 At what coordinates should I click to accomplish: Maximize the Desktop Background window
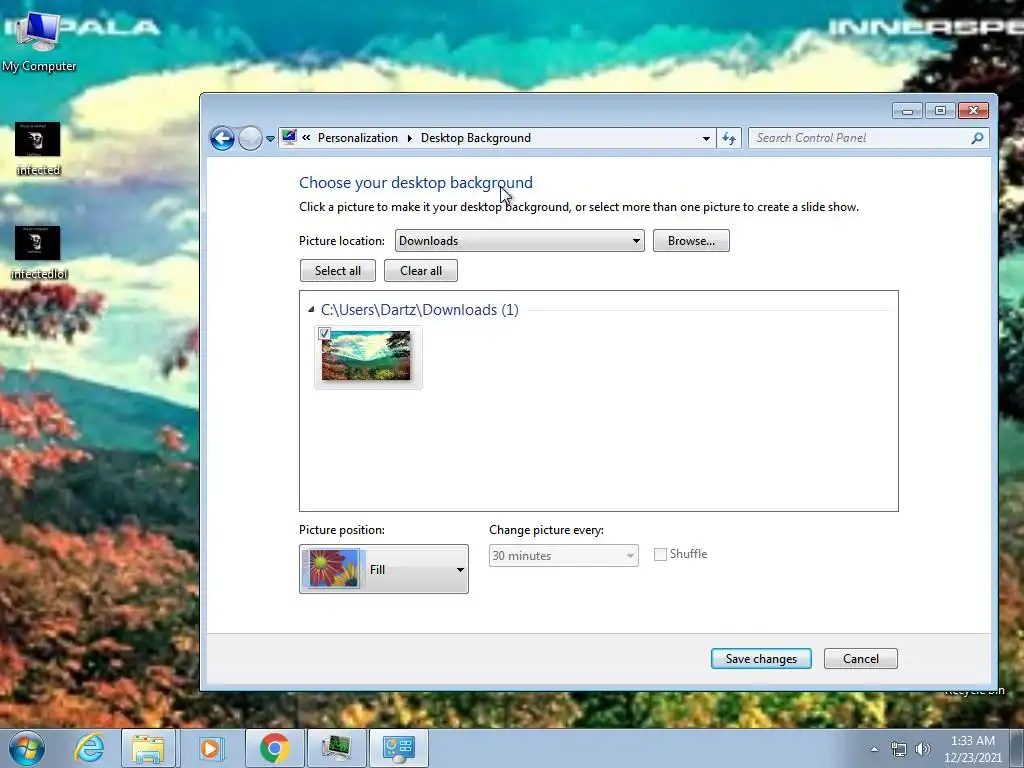(x=940, y=110)
